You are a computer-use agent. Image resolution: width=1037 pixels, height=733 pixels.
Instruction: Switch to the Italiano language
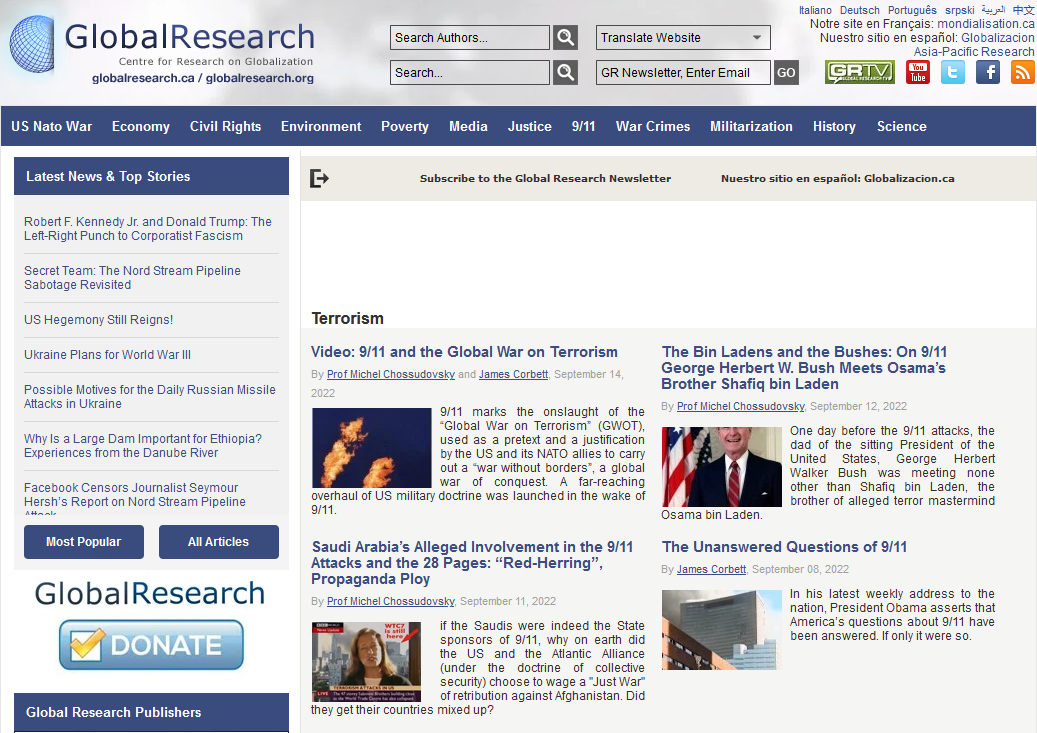815,10
